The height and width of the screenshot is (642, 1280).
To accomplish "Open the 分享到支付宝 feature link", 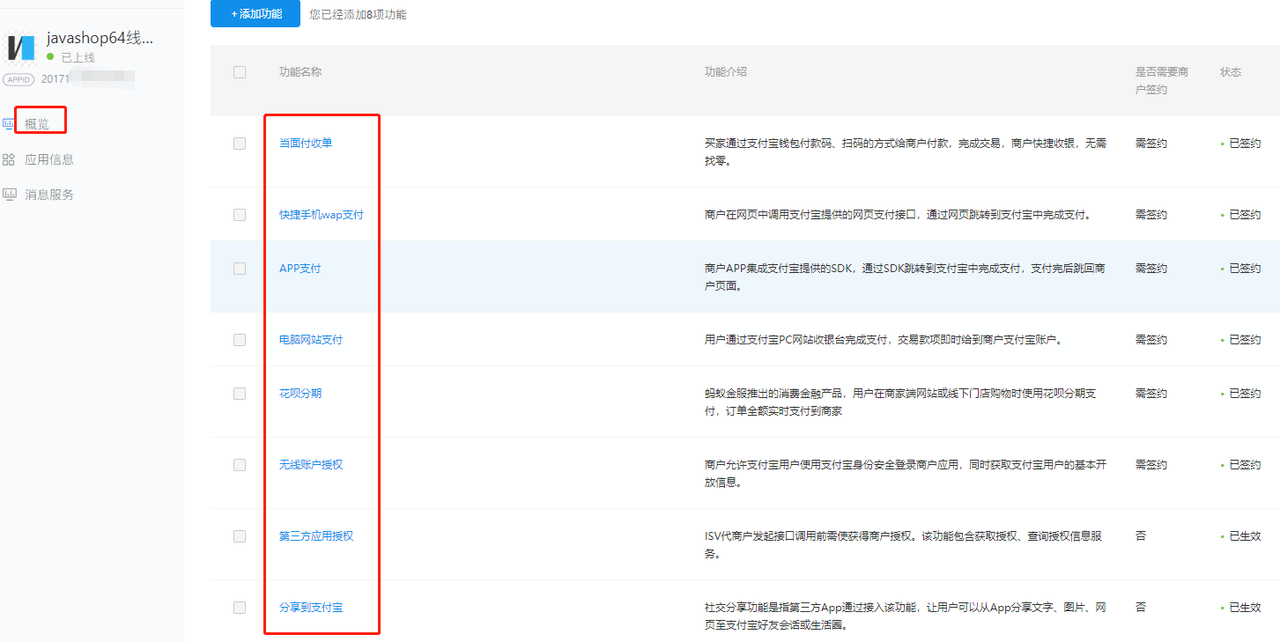I will click(x=311, y=607).
